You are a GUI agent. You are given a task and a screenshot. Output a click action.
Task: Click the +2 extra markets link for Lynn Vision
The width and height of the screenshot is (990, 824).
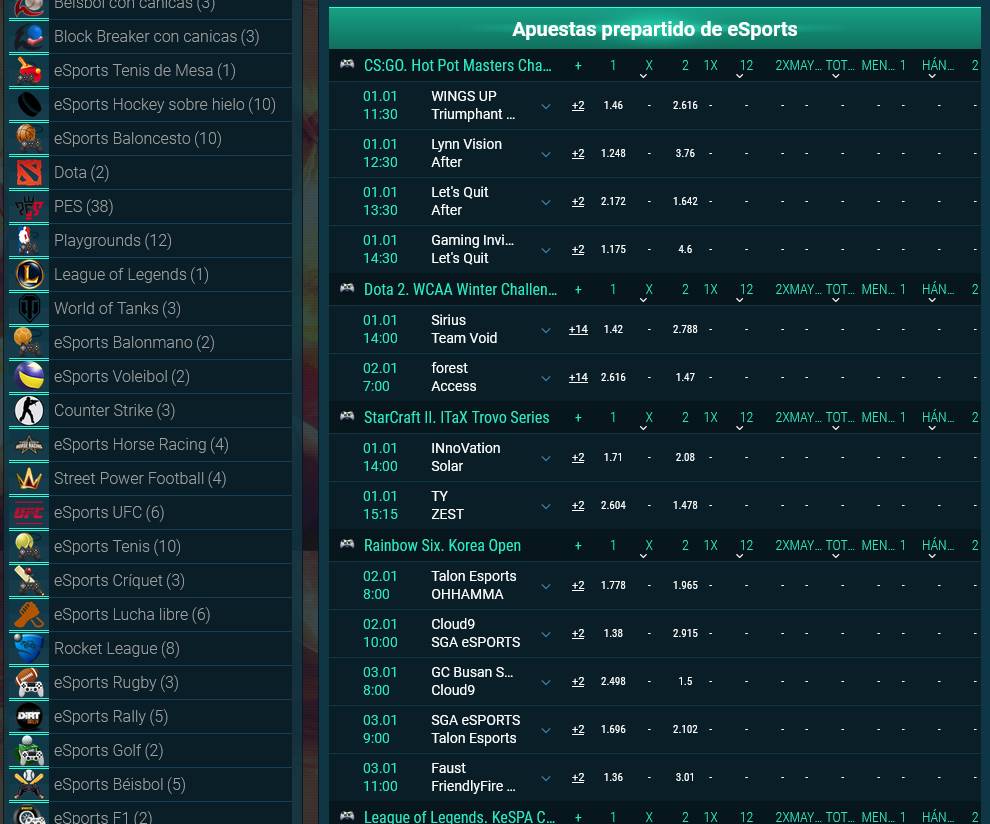pos(578,153)
